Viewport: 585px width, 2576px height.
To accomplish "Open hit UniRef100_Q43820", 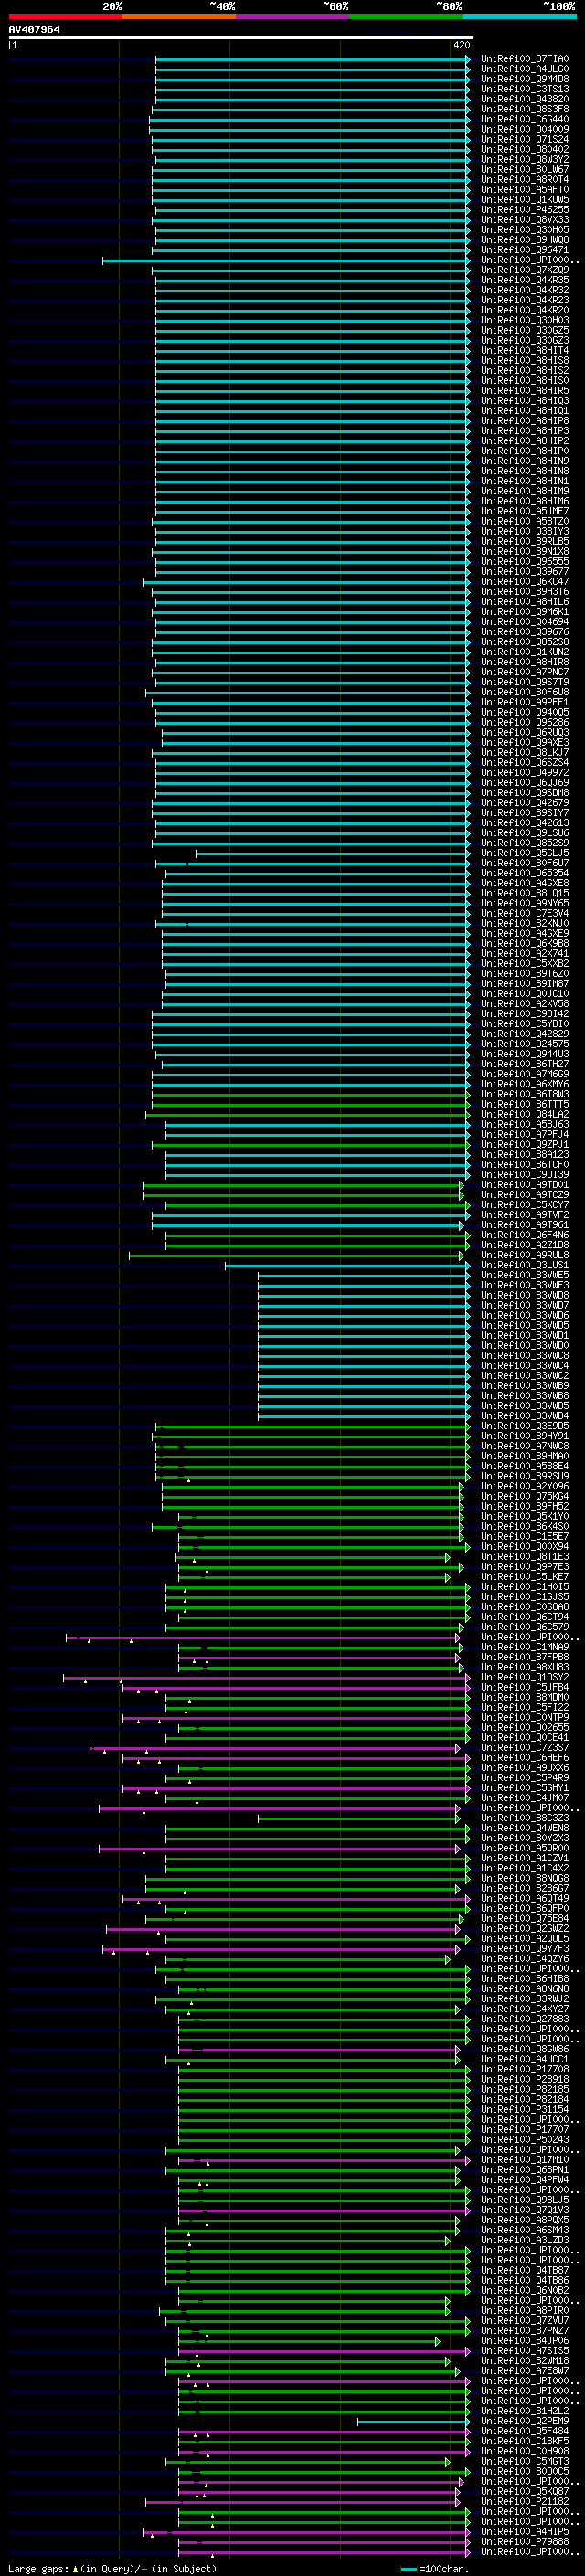I will tap(525, 99).
